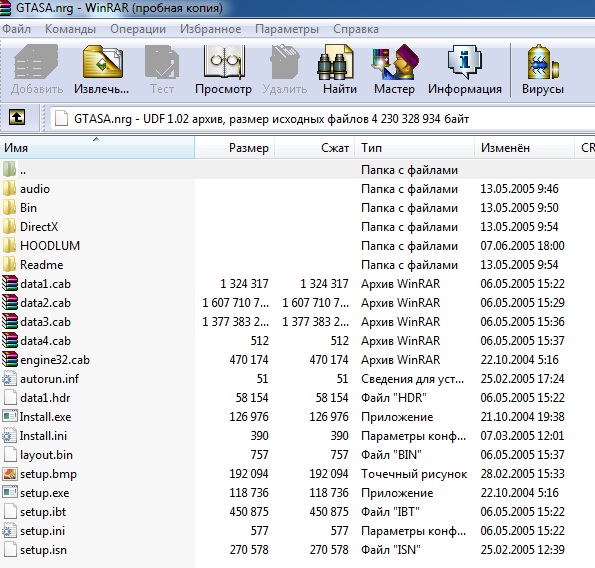This screenshot has height=568, width=595.
Task: Open the Операции menu
Action: (x=138, y=29)
